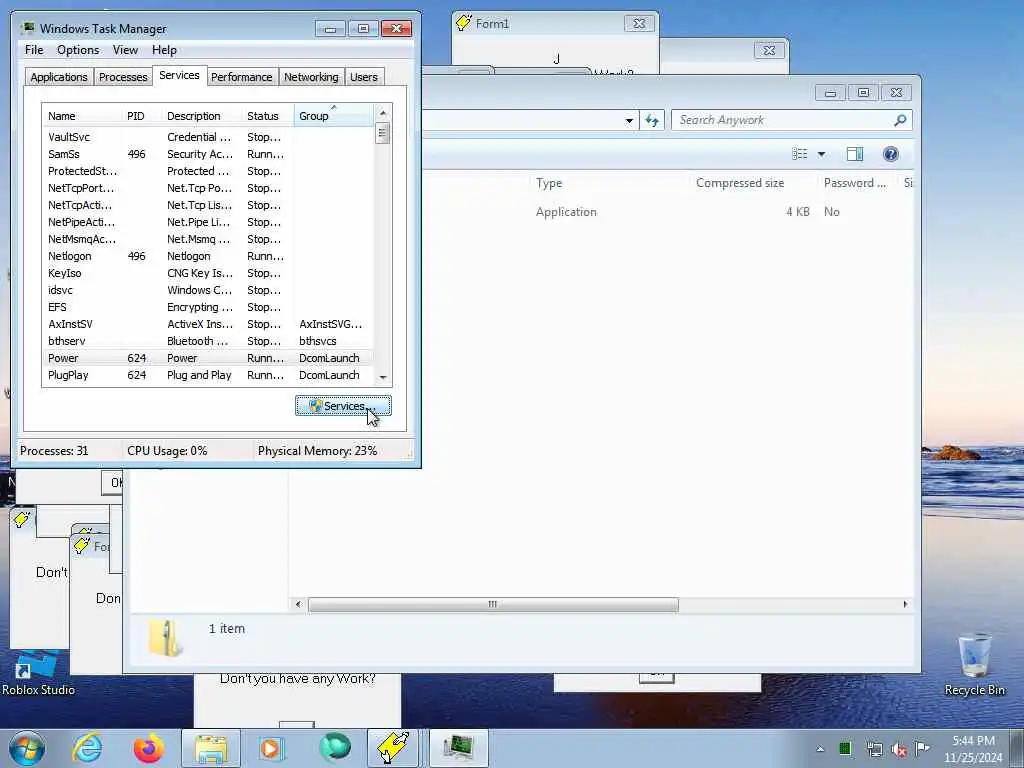Sort services by the Group column
The image size is (1024, 768).
(334, 116)
